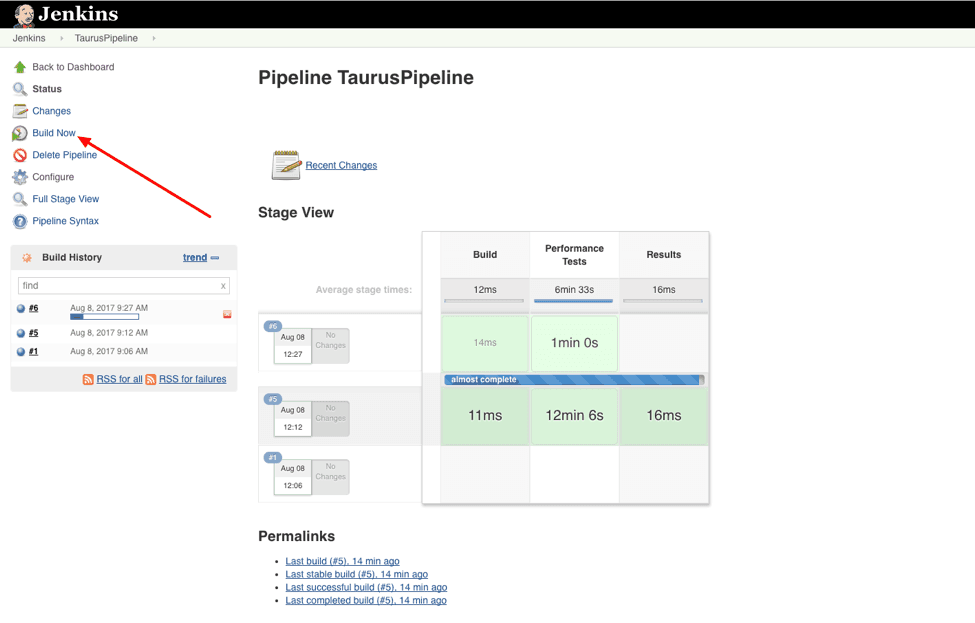The image size is (975, 623).
Task: Click the Changes notepad icon in sidebar
Action: pyautogui.click(x=20, y=111)
